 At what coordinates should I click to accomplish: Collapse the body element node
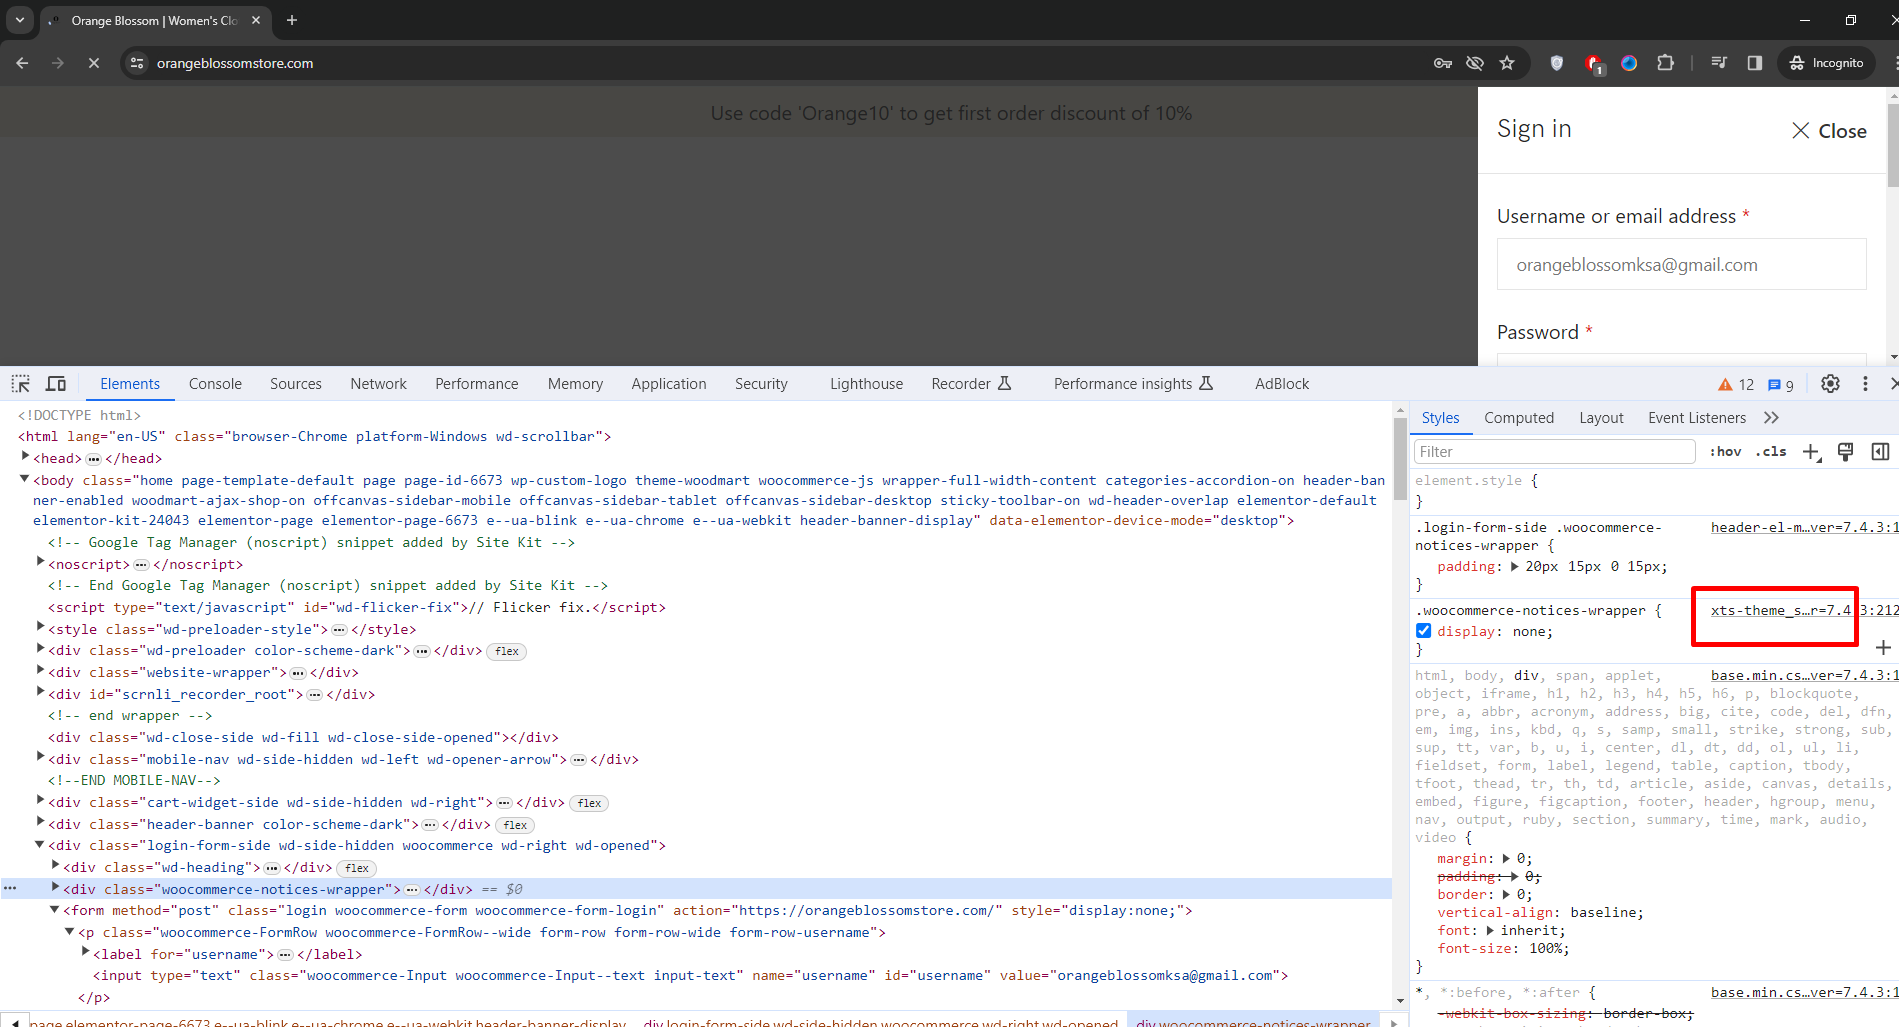[25, 480]
